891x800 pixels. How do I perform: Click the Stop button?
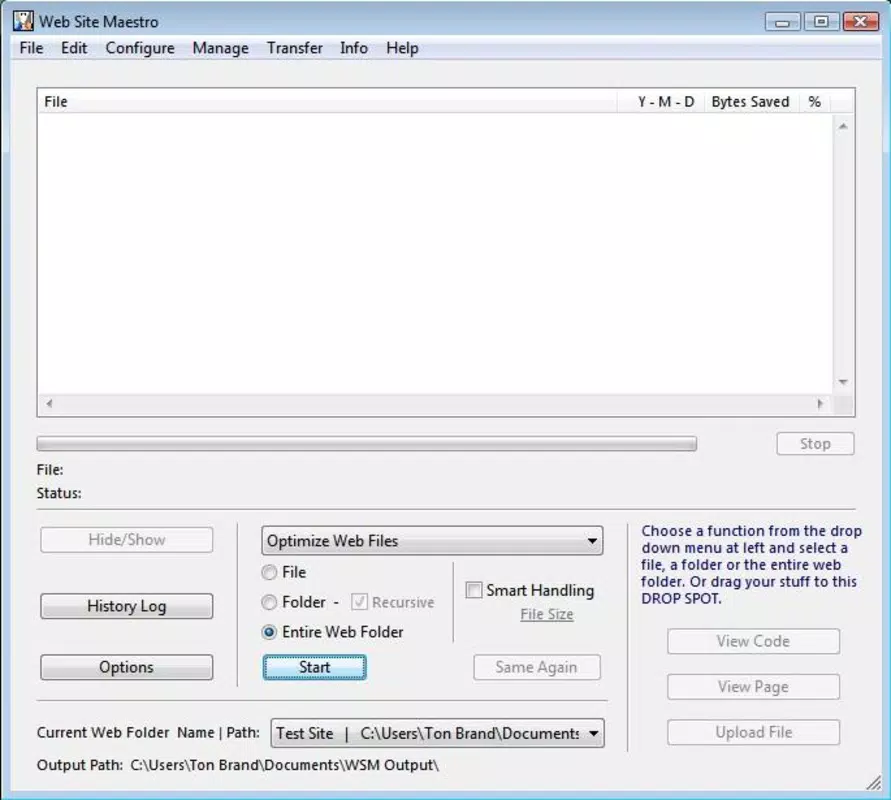click(815, 444)
